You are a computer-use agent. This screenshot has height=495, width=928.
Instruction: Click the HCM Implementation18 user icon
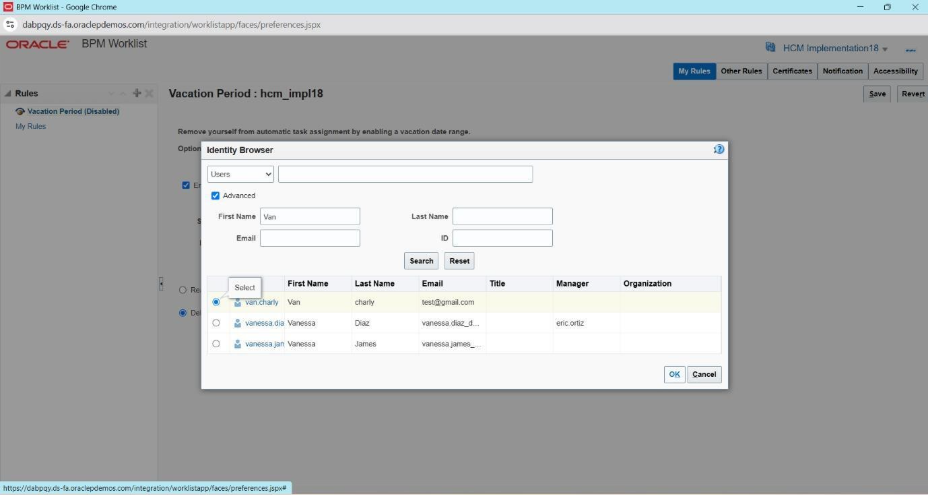pyautogui.click(x=770, y=47)
